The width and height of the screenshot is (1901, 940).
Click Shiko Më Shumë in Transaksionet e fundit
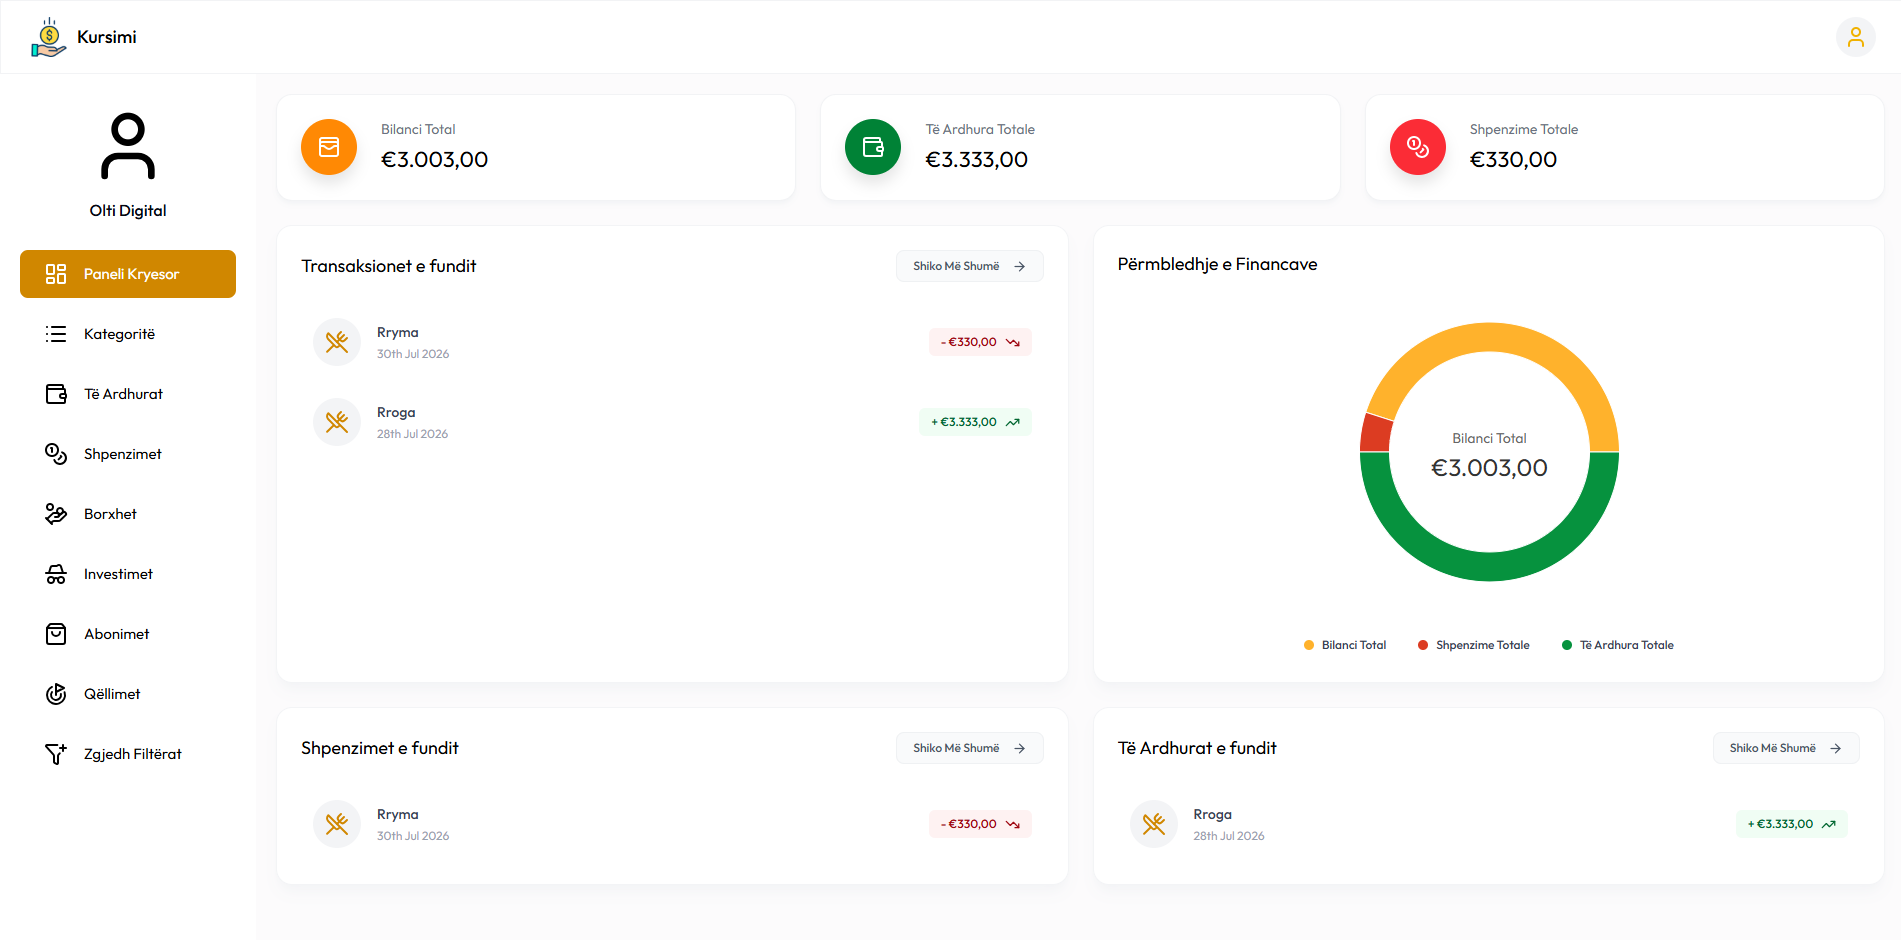(x=969, y=266)
